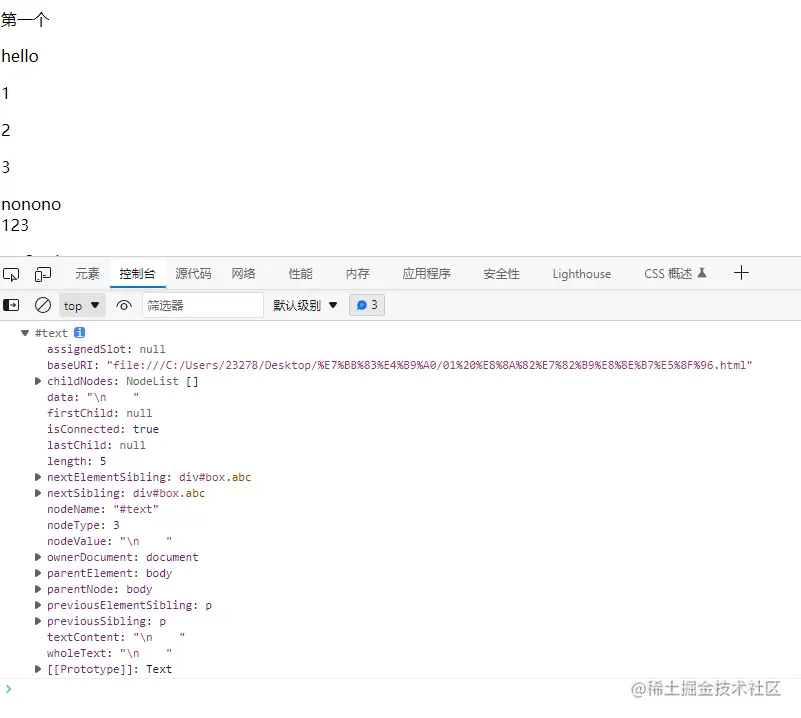Switch to the Lighthouse tab
The image size is (801, 718).
point(581,274)
